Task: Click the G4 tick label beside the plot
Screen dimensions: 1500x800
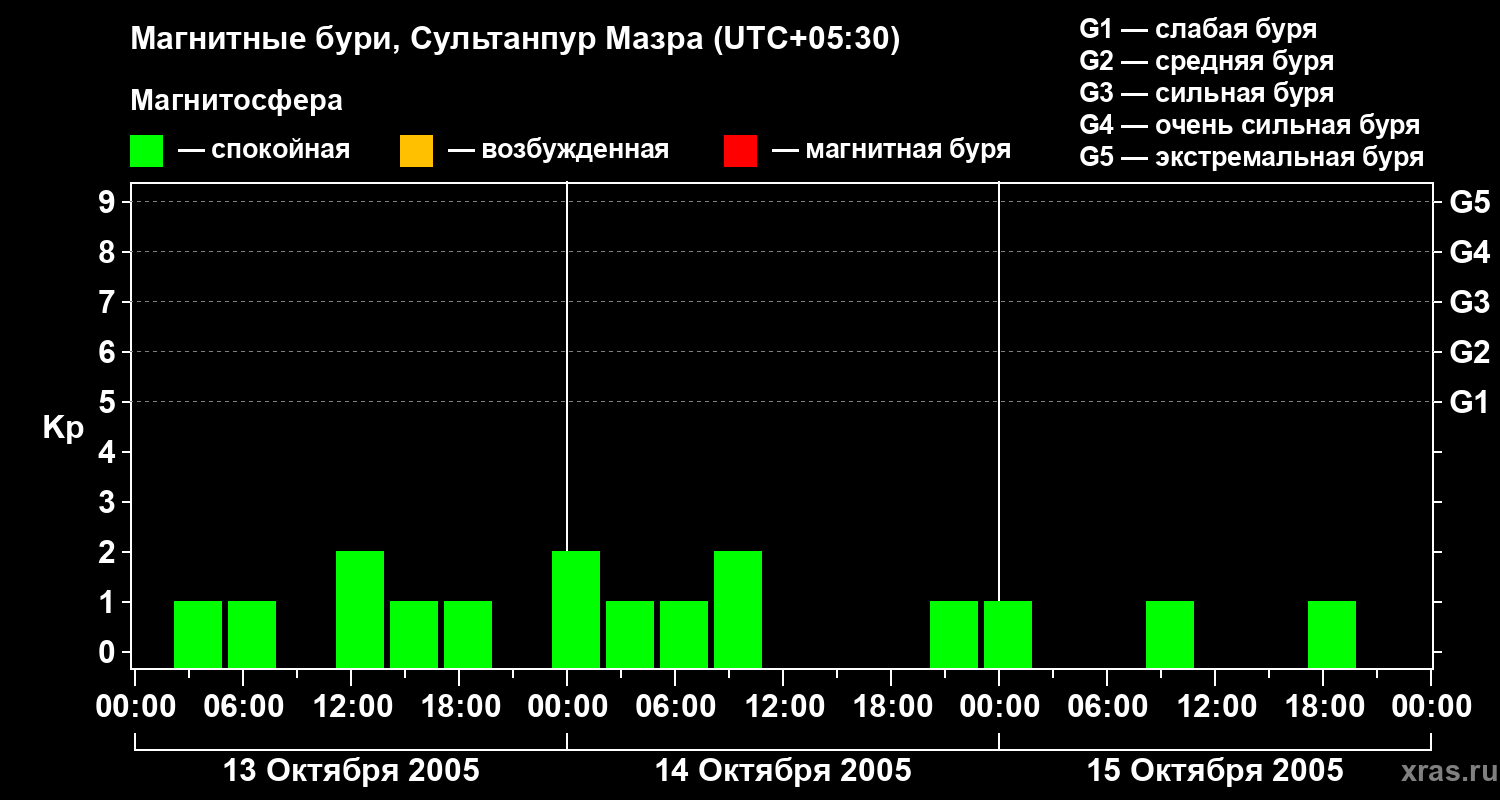Action: coord(1470,252)
